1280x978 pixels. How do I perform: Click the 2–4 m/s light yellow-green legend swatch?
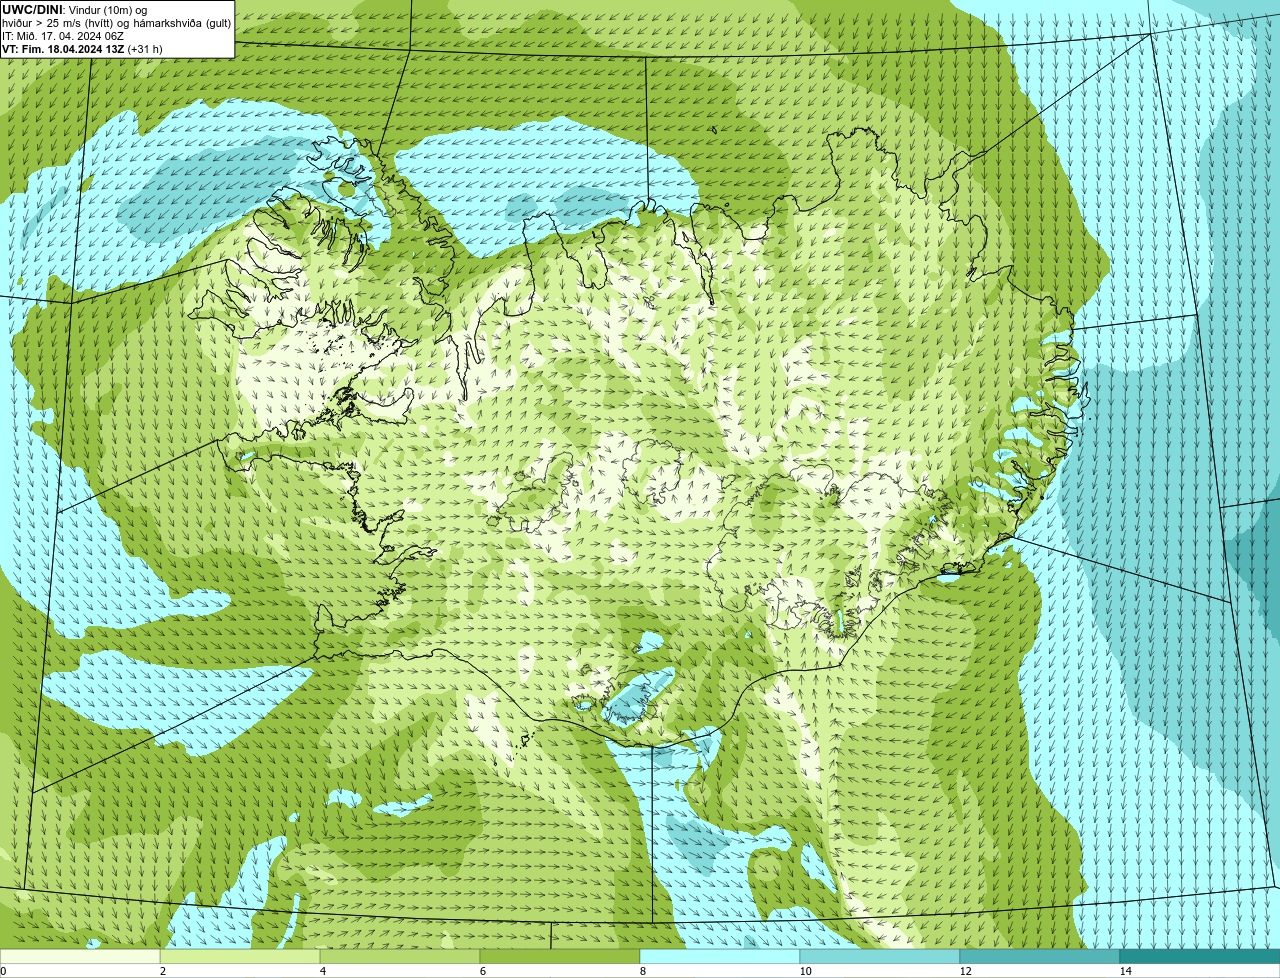240,956
